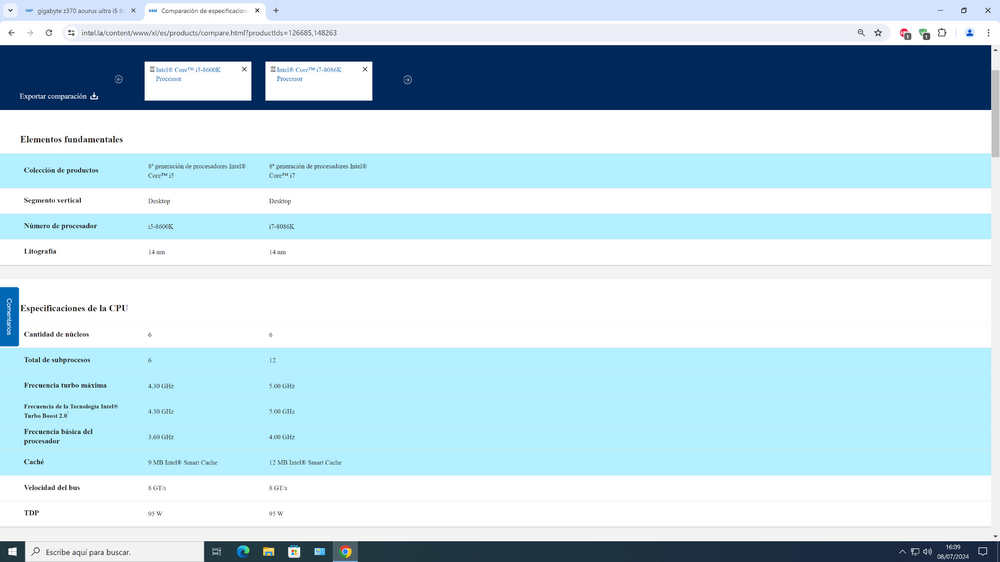Select the Frecuencia turbo máxima label
Image resolution: width=1000 pixels, height=562 pixels.
click(65, 385)
